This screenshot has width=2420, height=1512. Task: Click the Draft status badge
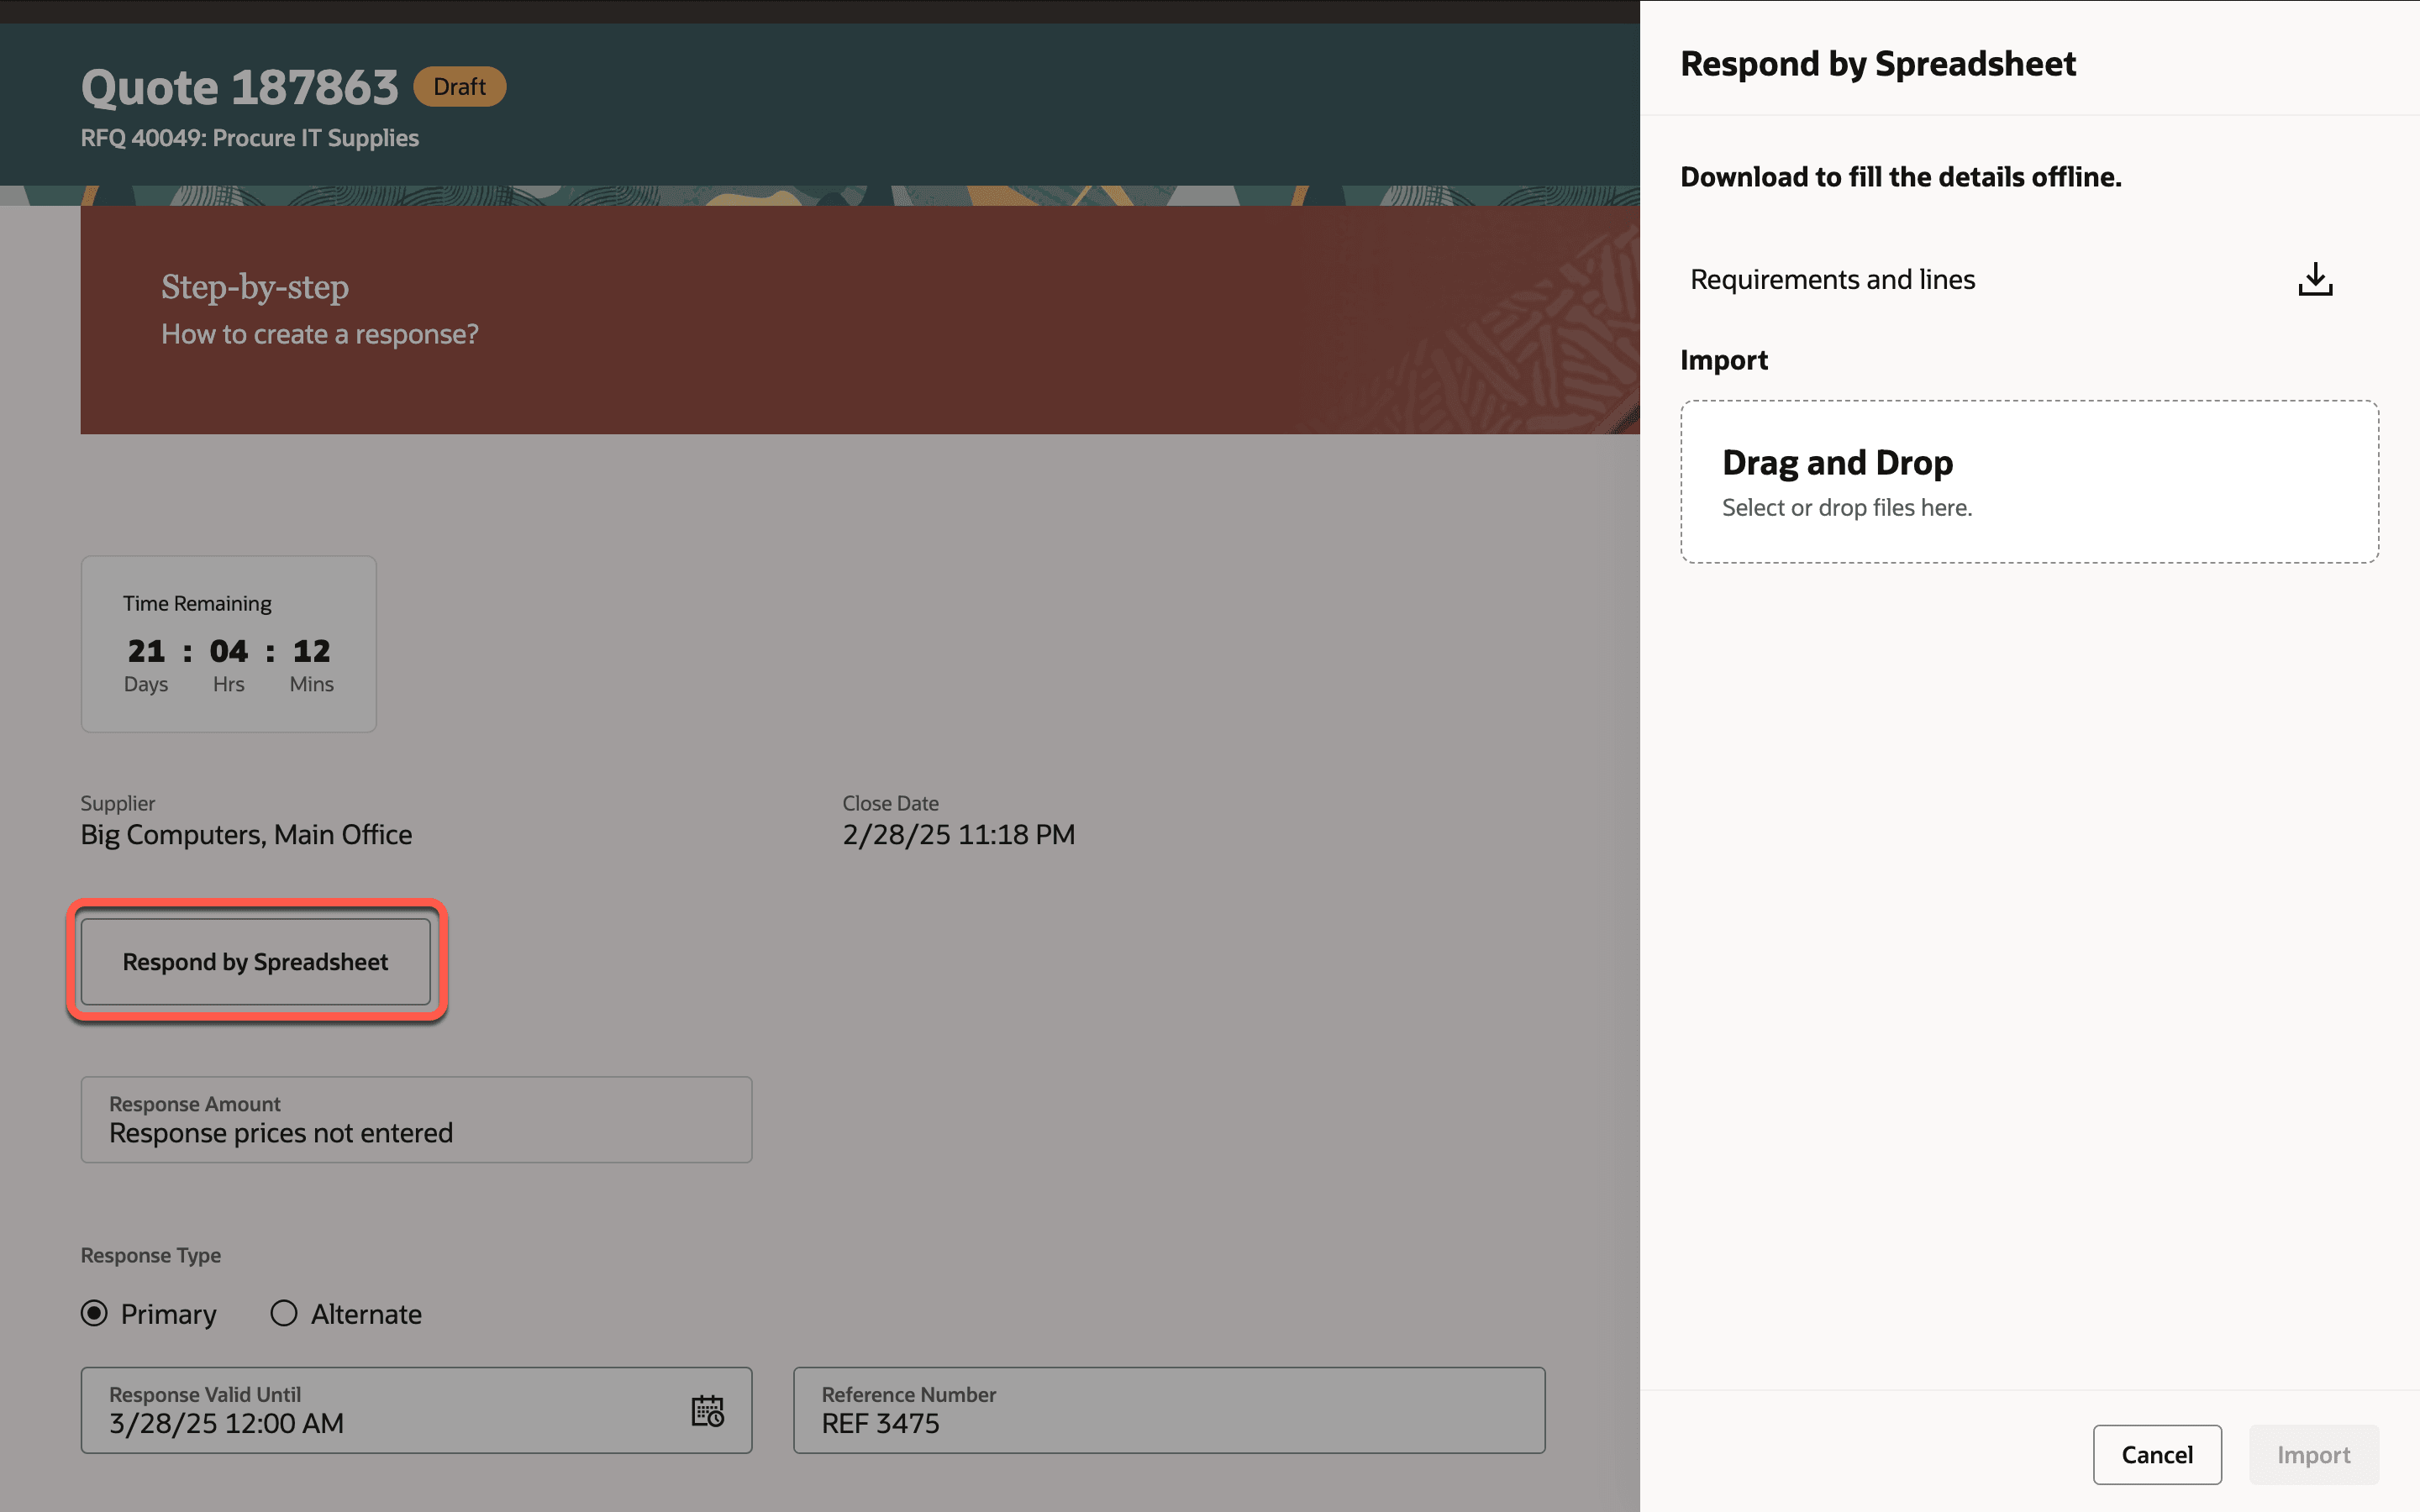click(x=459, y=87)
